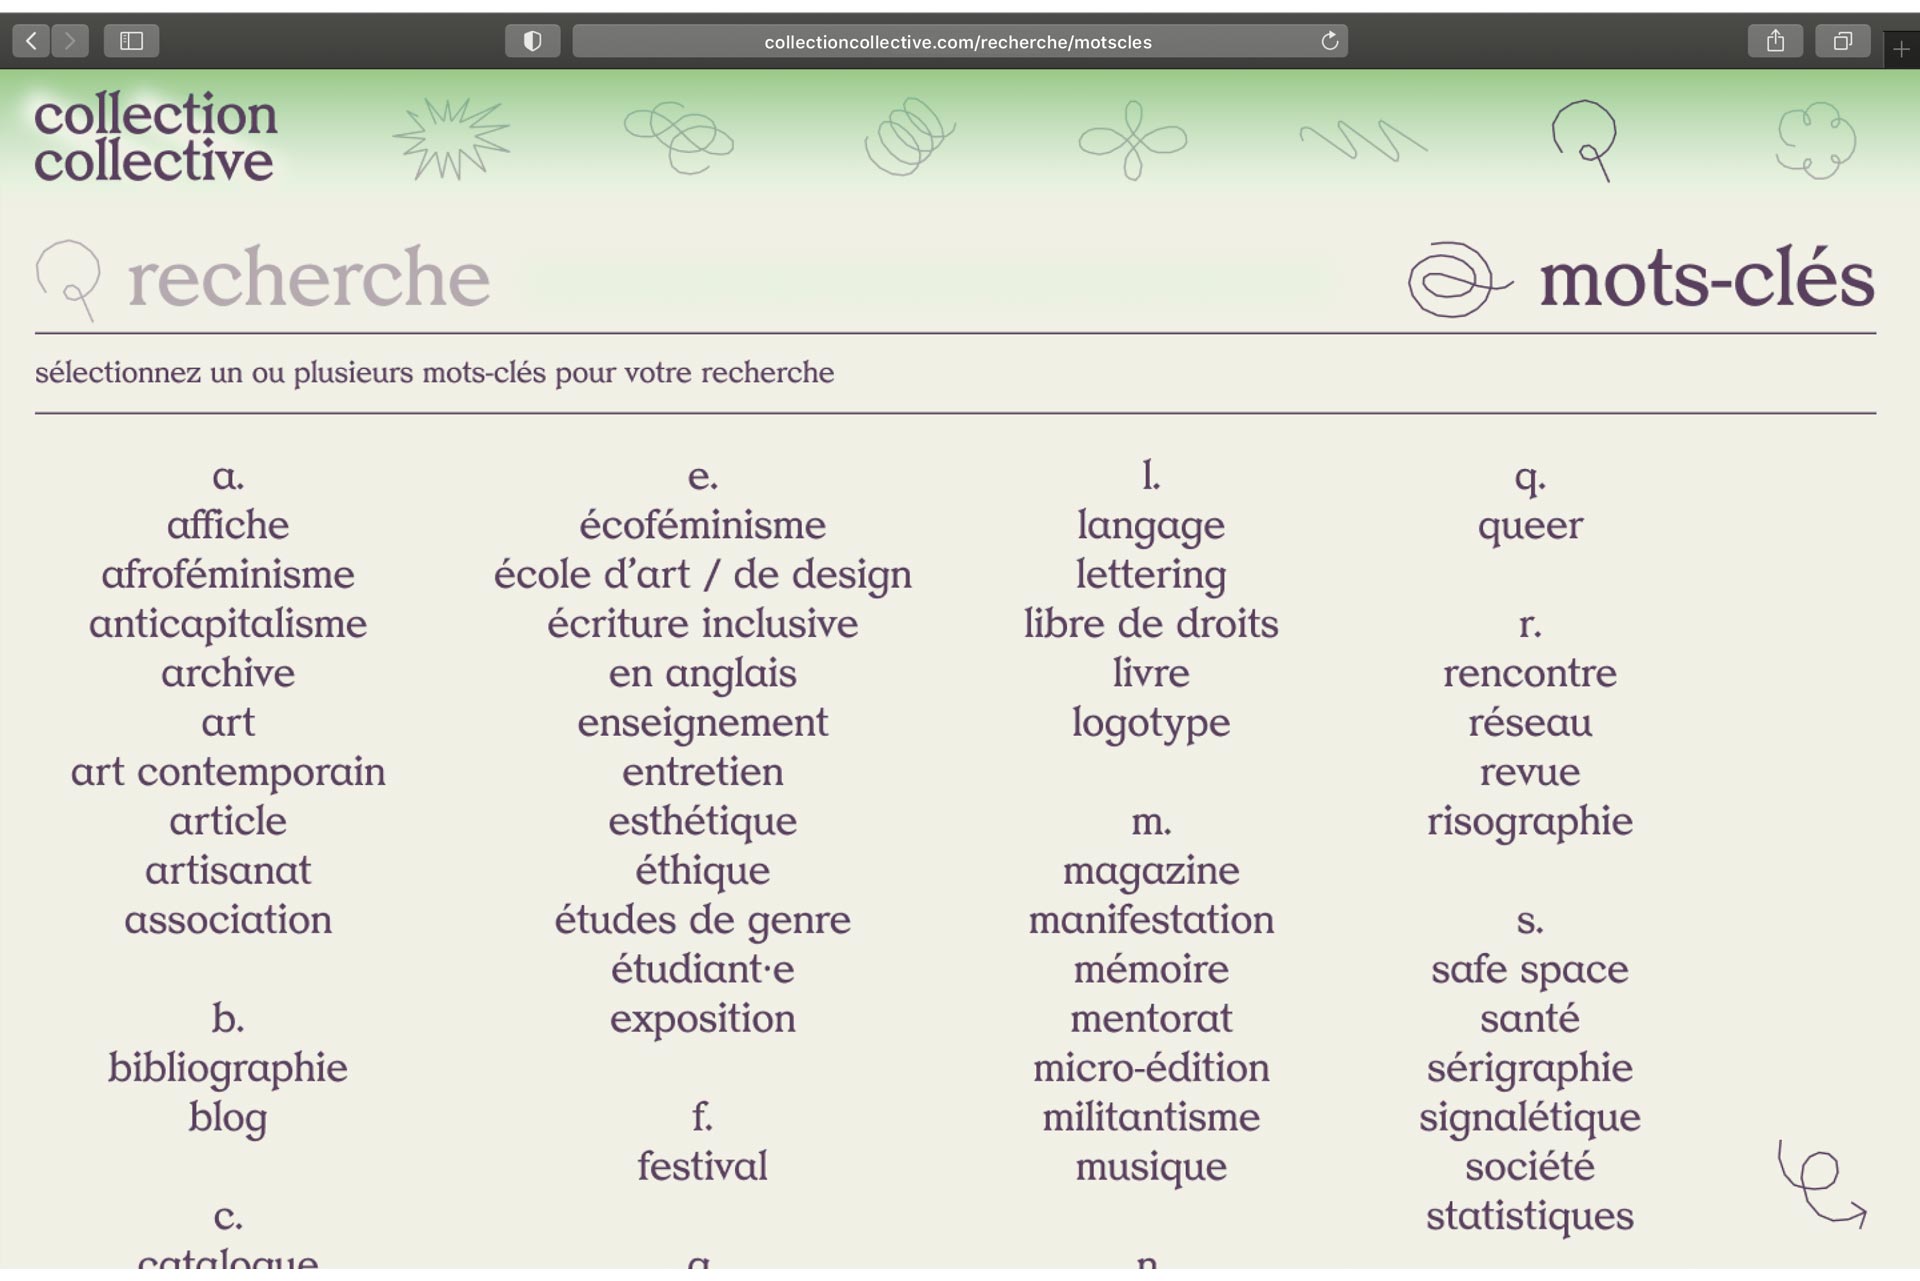Screen dimensions: 1920x1281
Task: Select the keyword affiche
Action: coord(228,525)
